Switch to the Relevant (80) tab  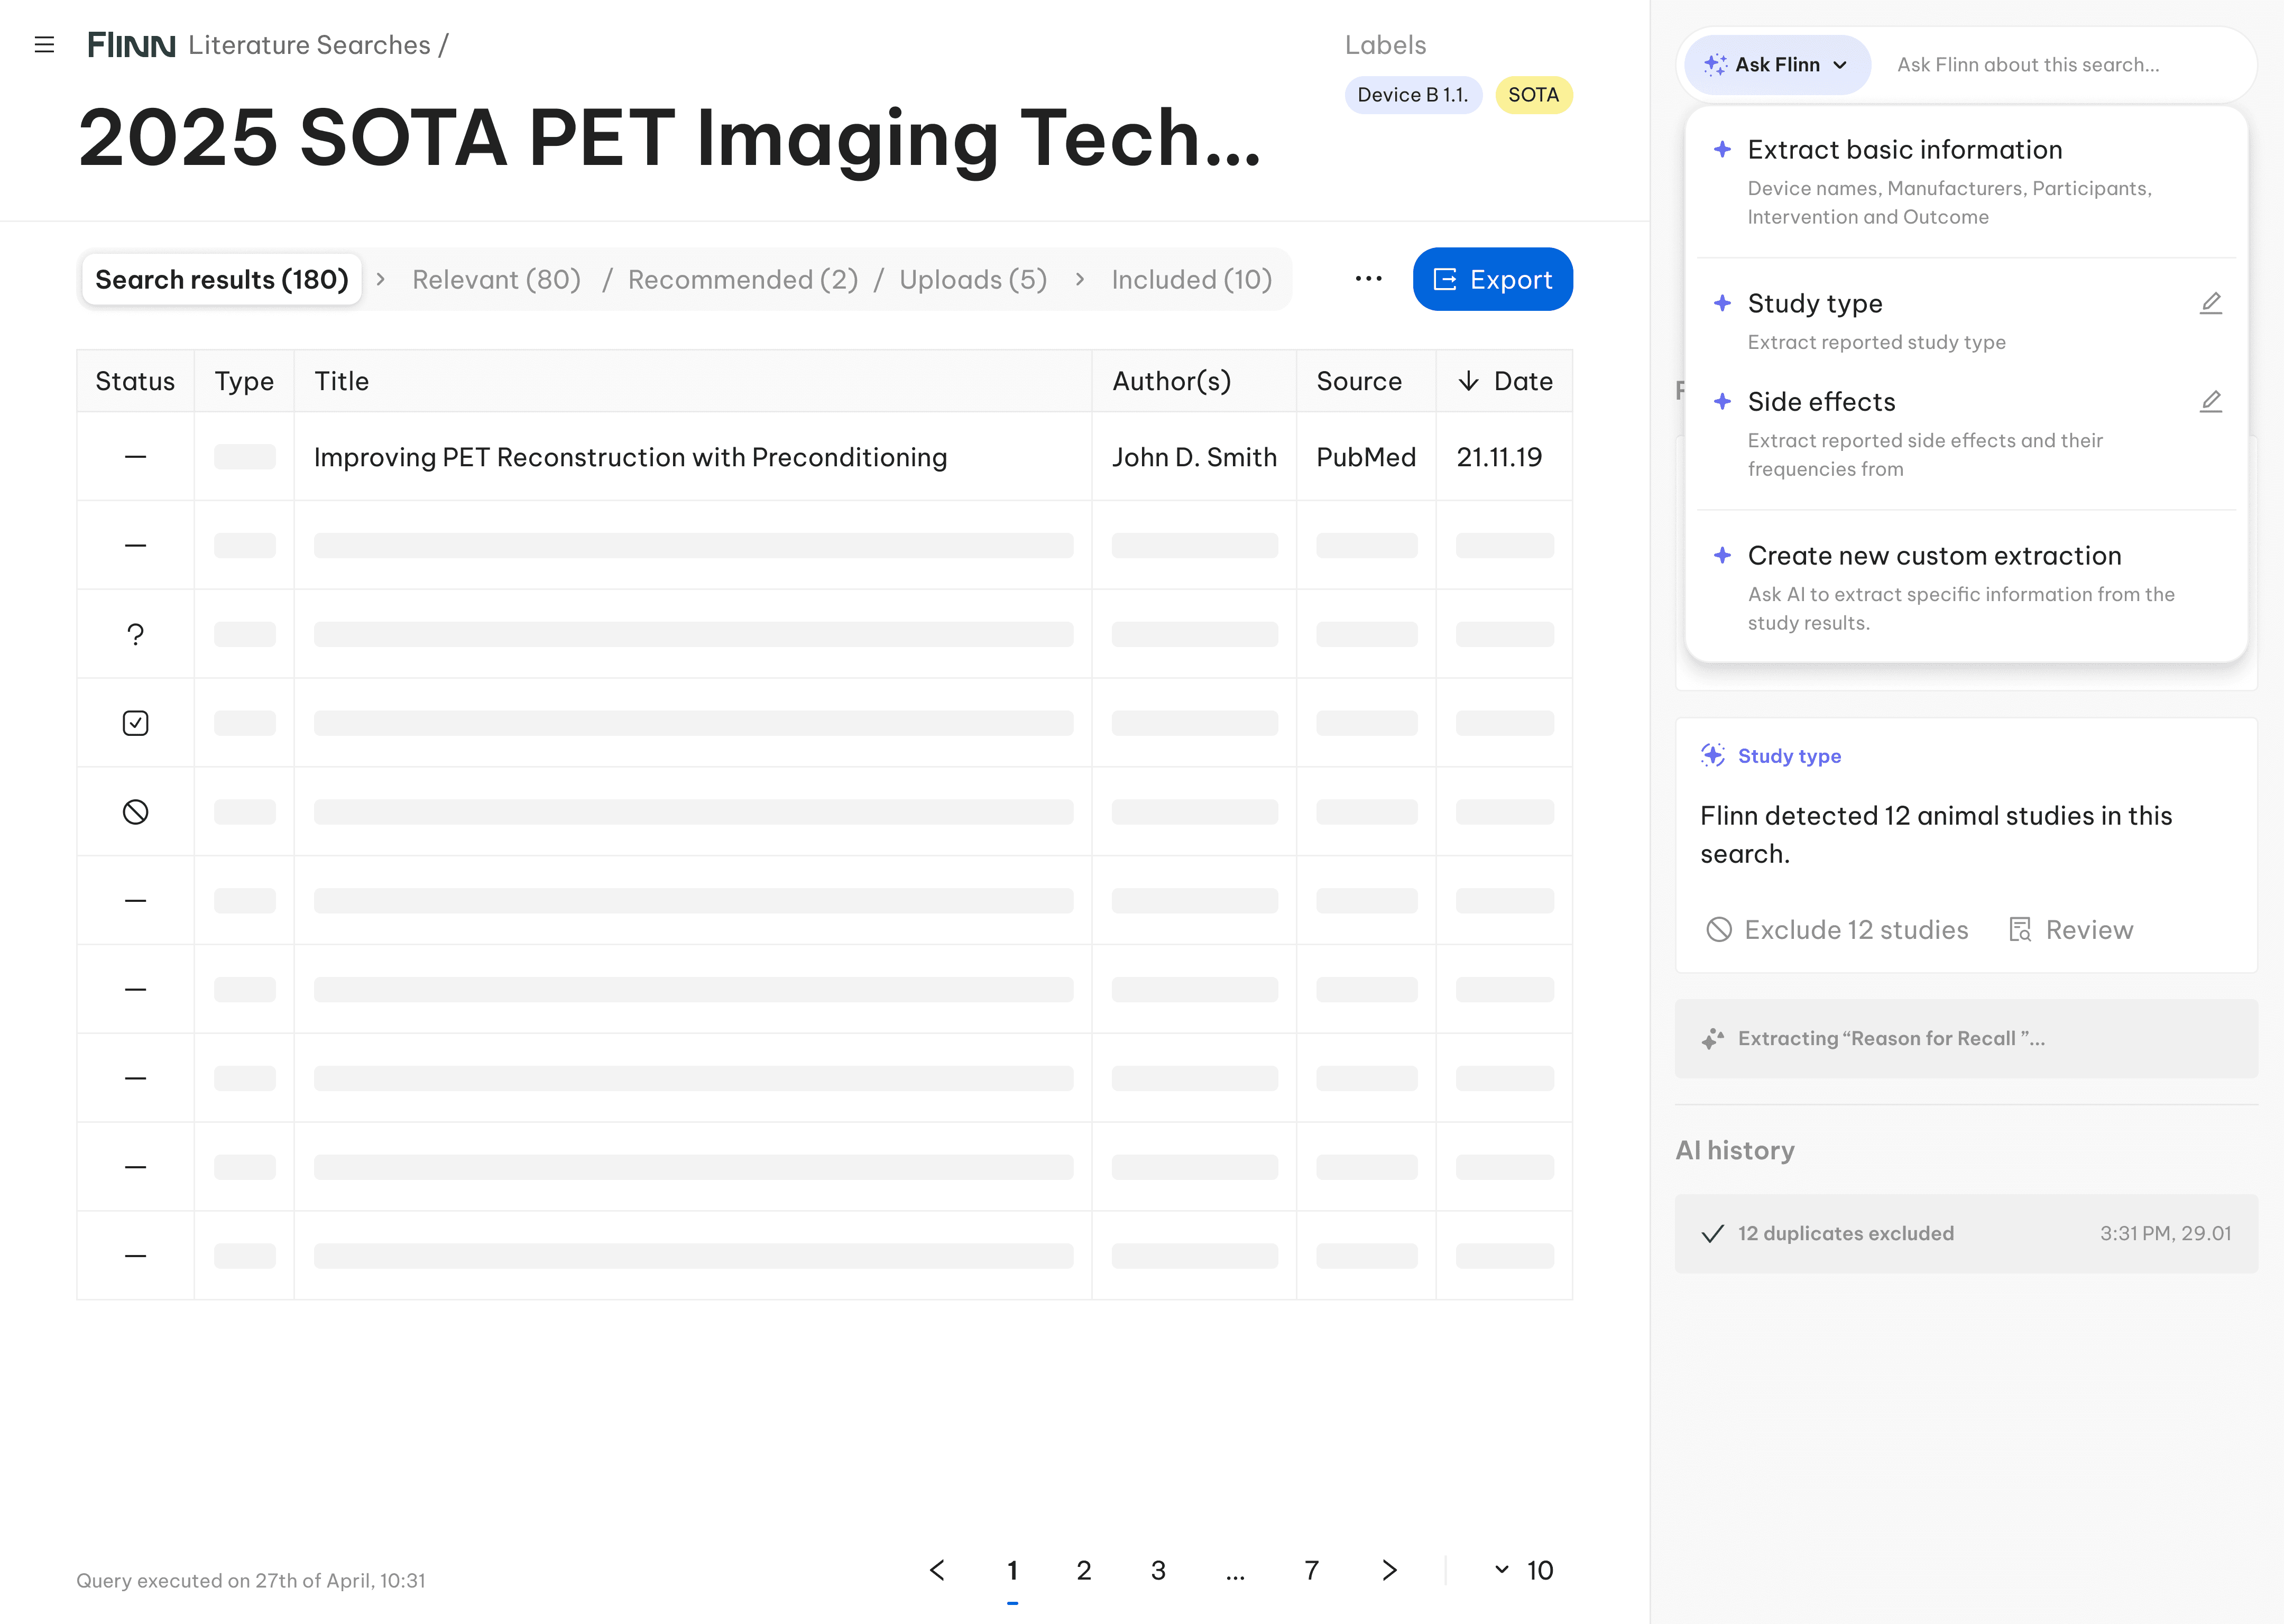point(496,279)
